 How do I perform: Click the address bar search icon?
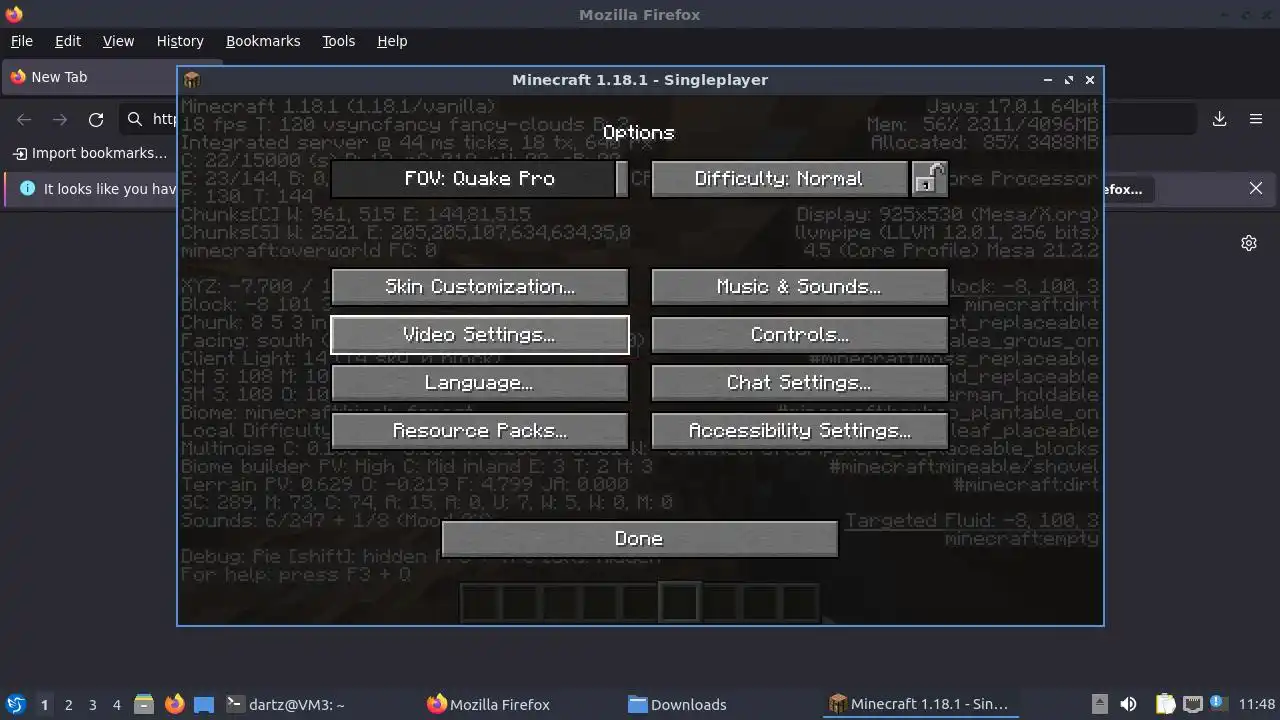135,120
